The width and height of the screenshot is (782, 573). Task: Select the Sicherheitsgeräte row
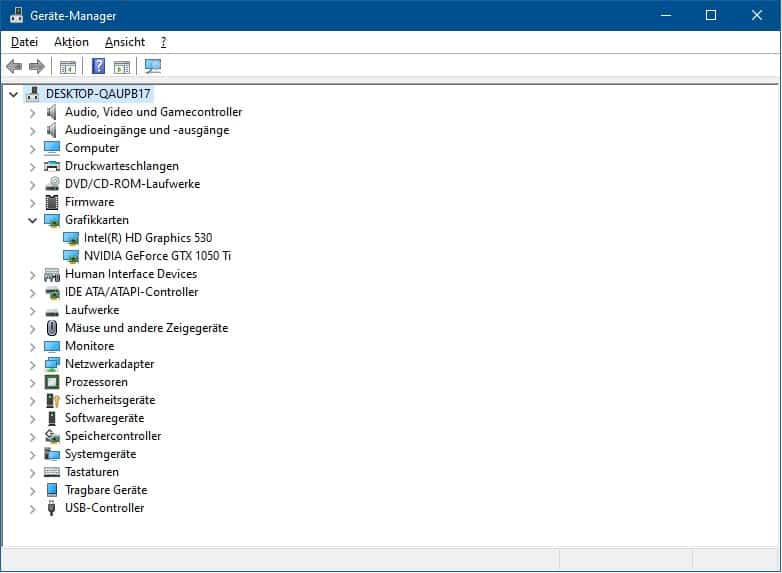[110, 400]
